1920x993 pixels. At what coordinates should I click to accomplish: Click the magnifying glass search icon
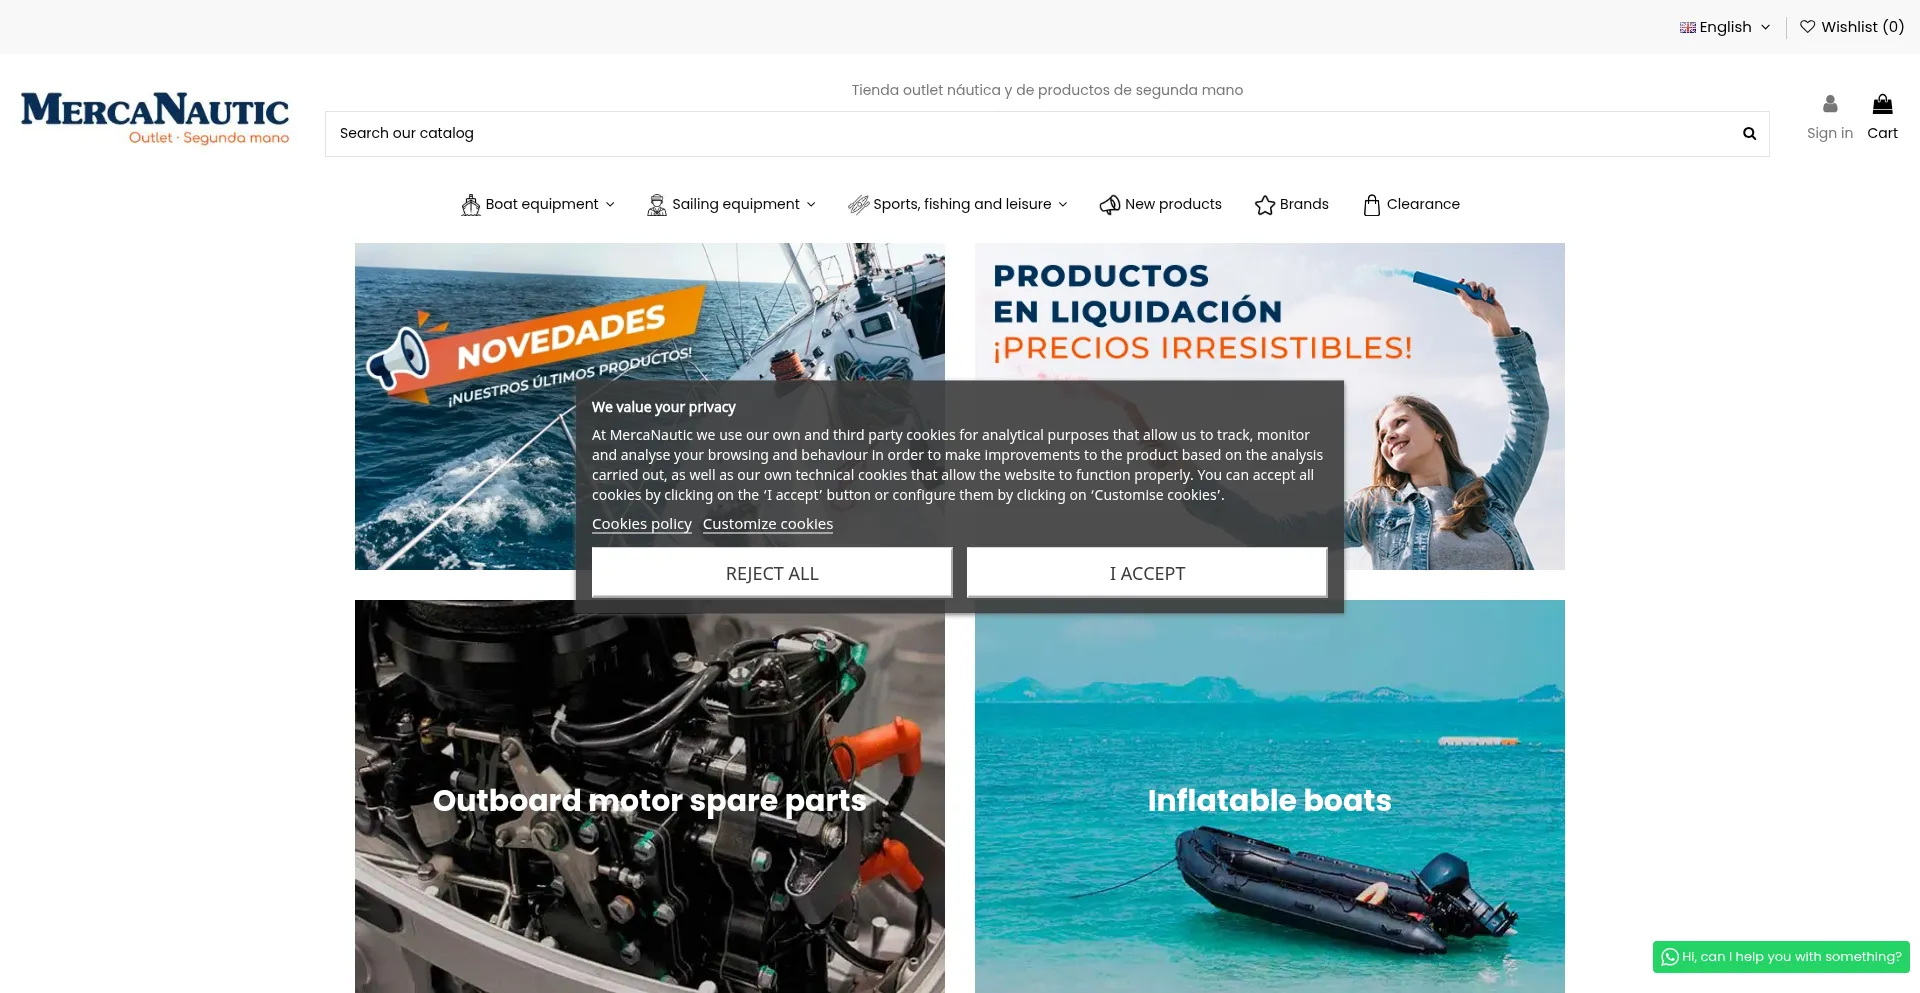[x=1749, y=134]
